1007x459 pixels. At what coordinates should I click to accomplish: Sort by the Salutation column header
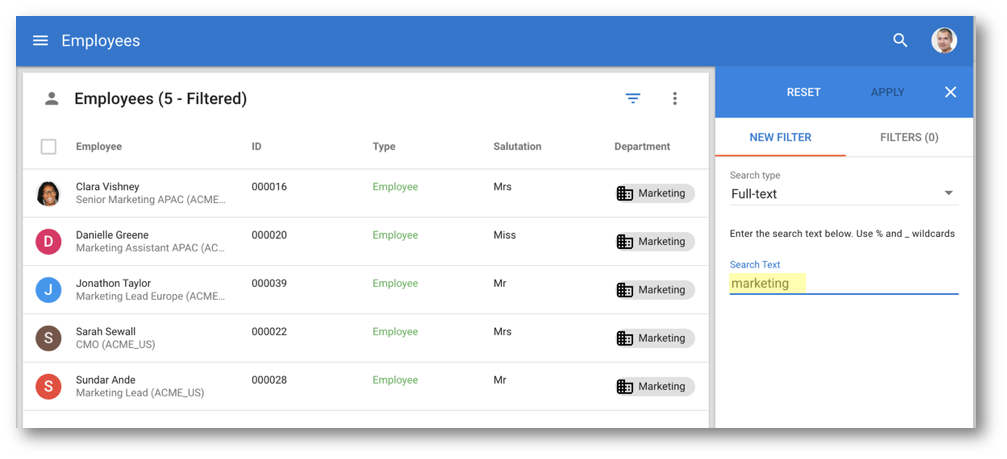[x=517, y=146]
